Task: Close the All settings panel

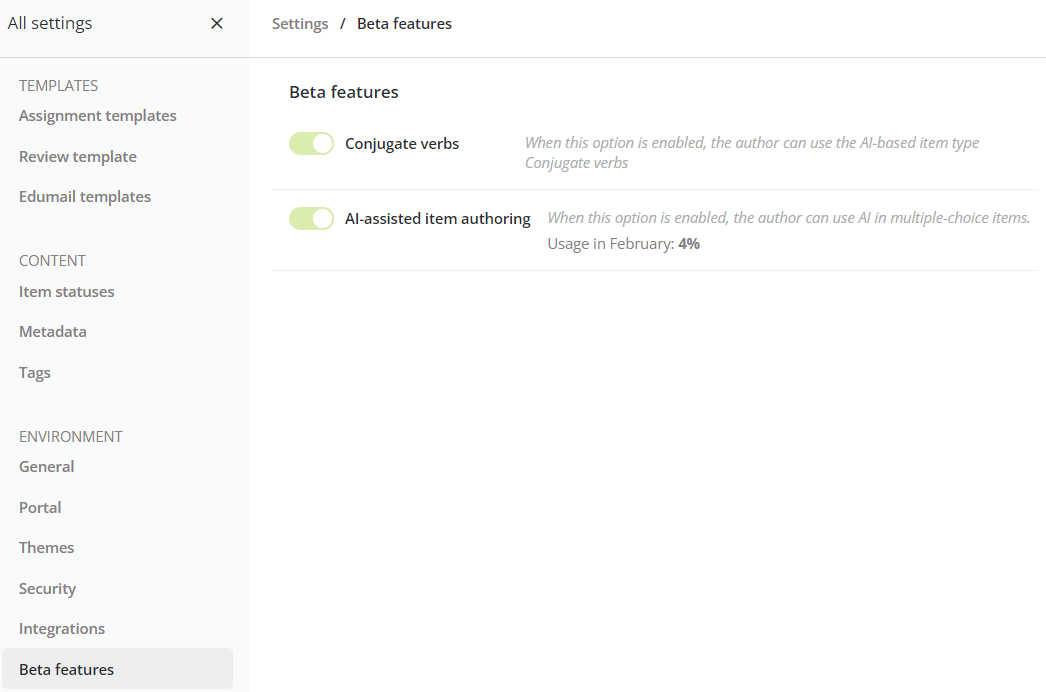Action: click(x=216, y=22)
